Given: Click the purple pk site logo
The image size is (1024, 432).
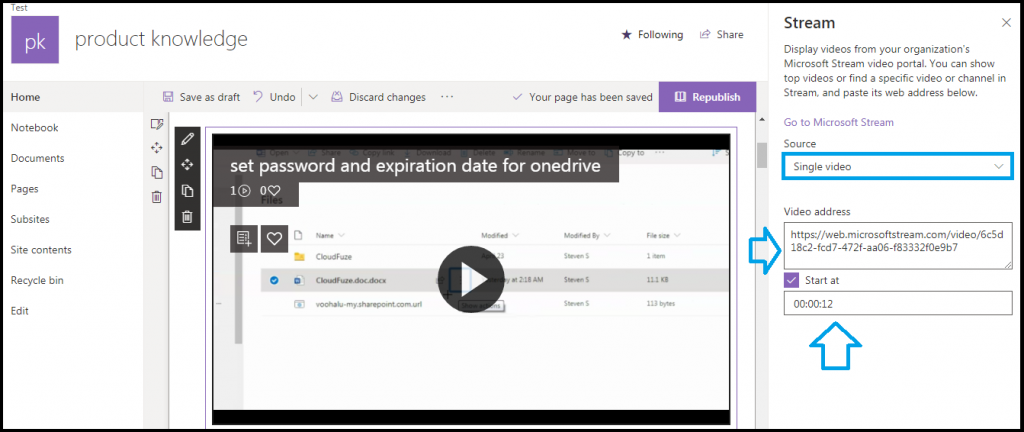Looking at the screenshot, I should click(x=35, y=39).
